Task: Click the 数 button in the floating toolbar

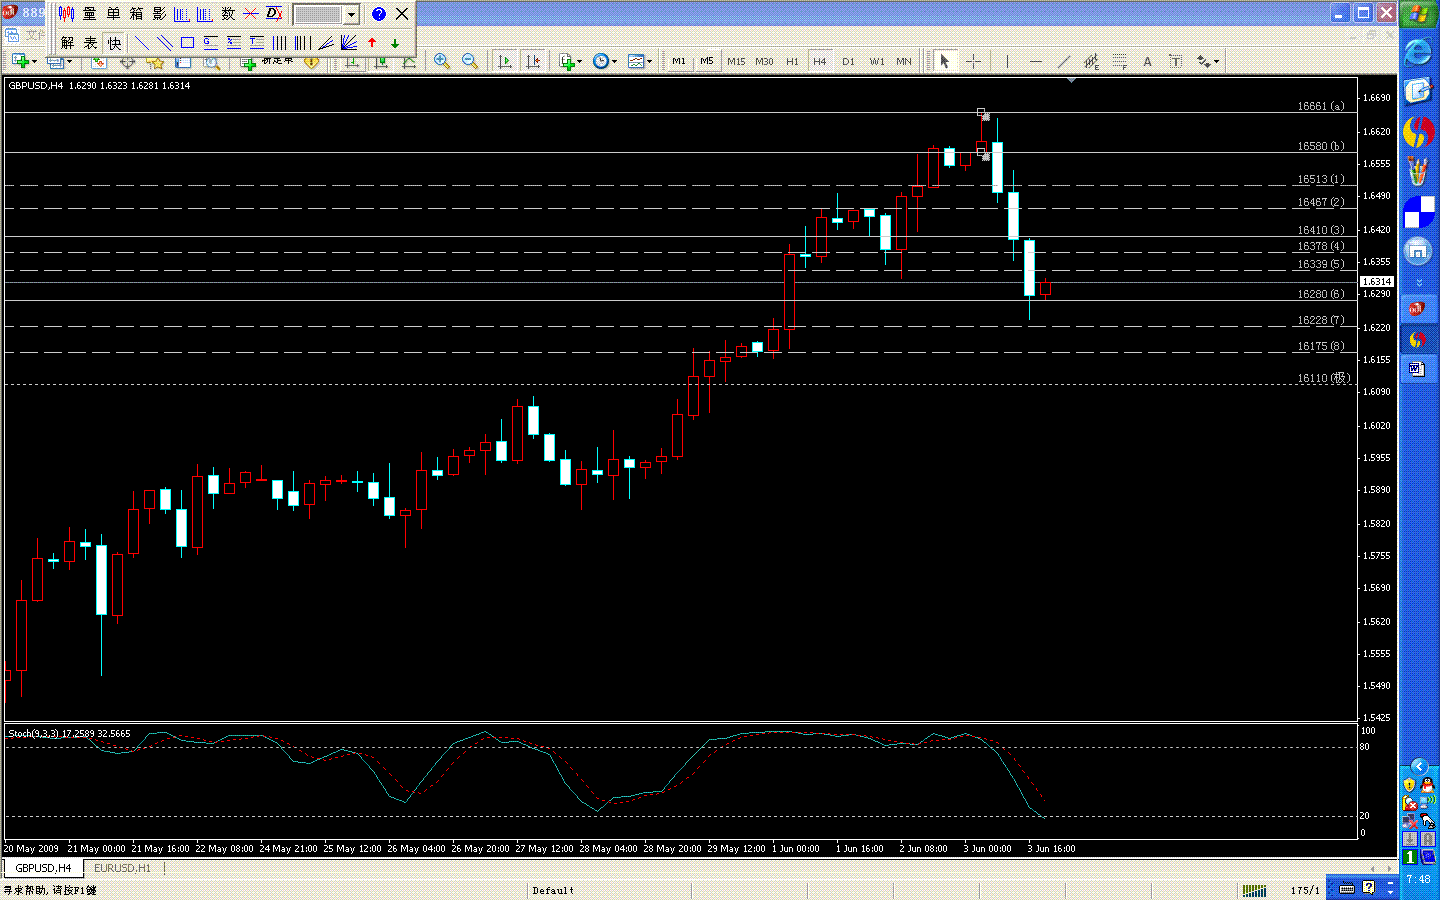Action: tap(228, 14)
